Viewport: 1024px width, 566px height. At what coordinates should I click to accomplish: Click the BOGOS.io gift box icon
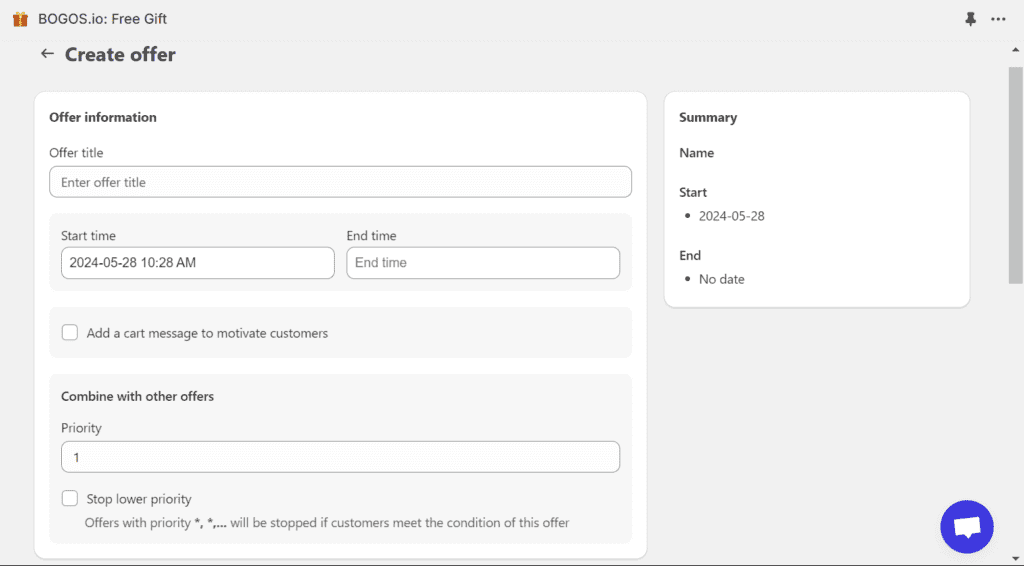pos(20,19)
